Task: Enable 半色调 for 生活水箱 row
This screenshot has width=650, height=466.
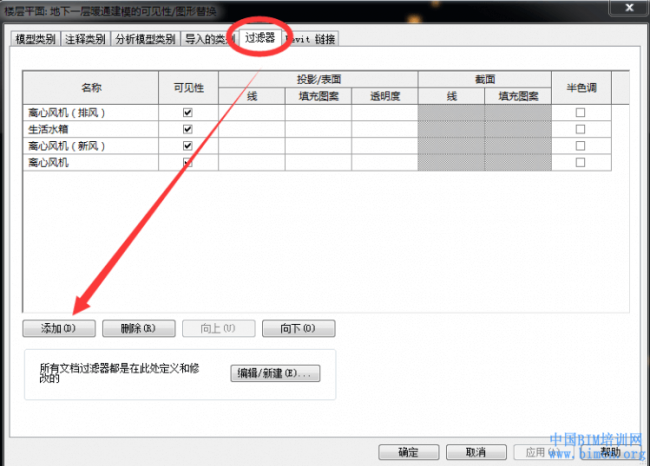Action: point(580,129)
